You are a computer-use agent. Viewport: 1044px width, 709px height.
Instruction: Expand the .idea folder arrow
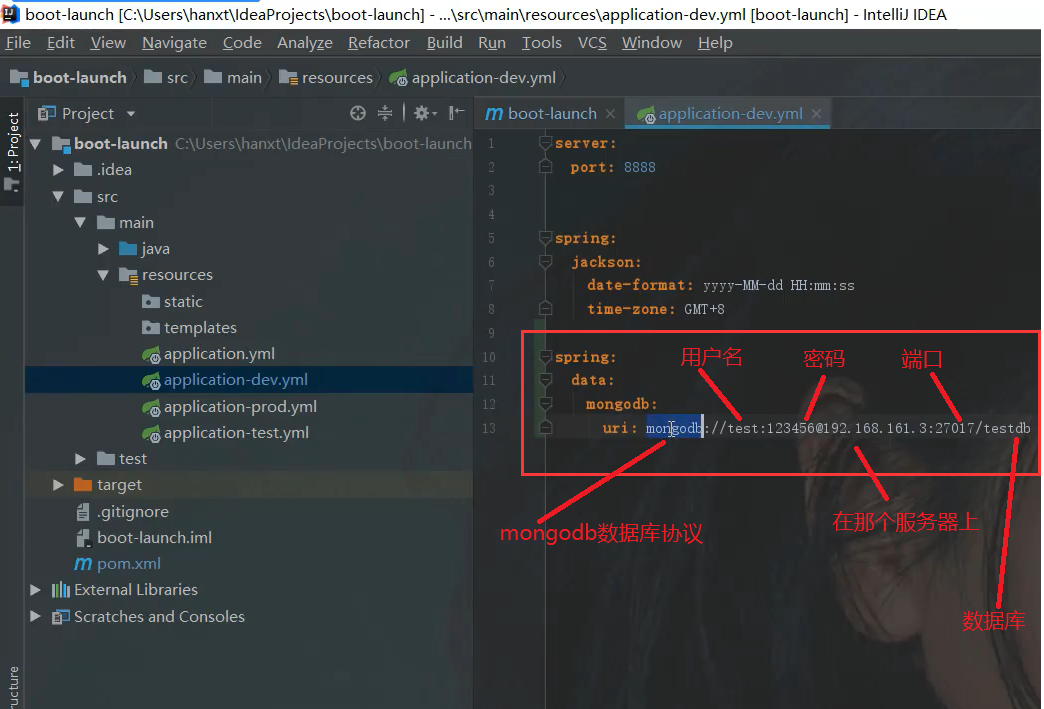pyautogui.click(x=58, y=170)
